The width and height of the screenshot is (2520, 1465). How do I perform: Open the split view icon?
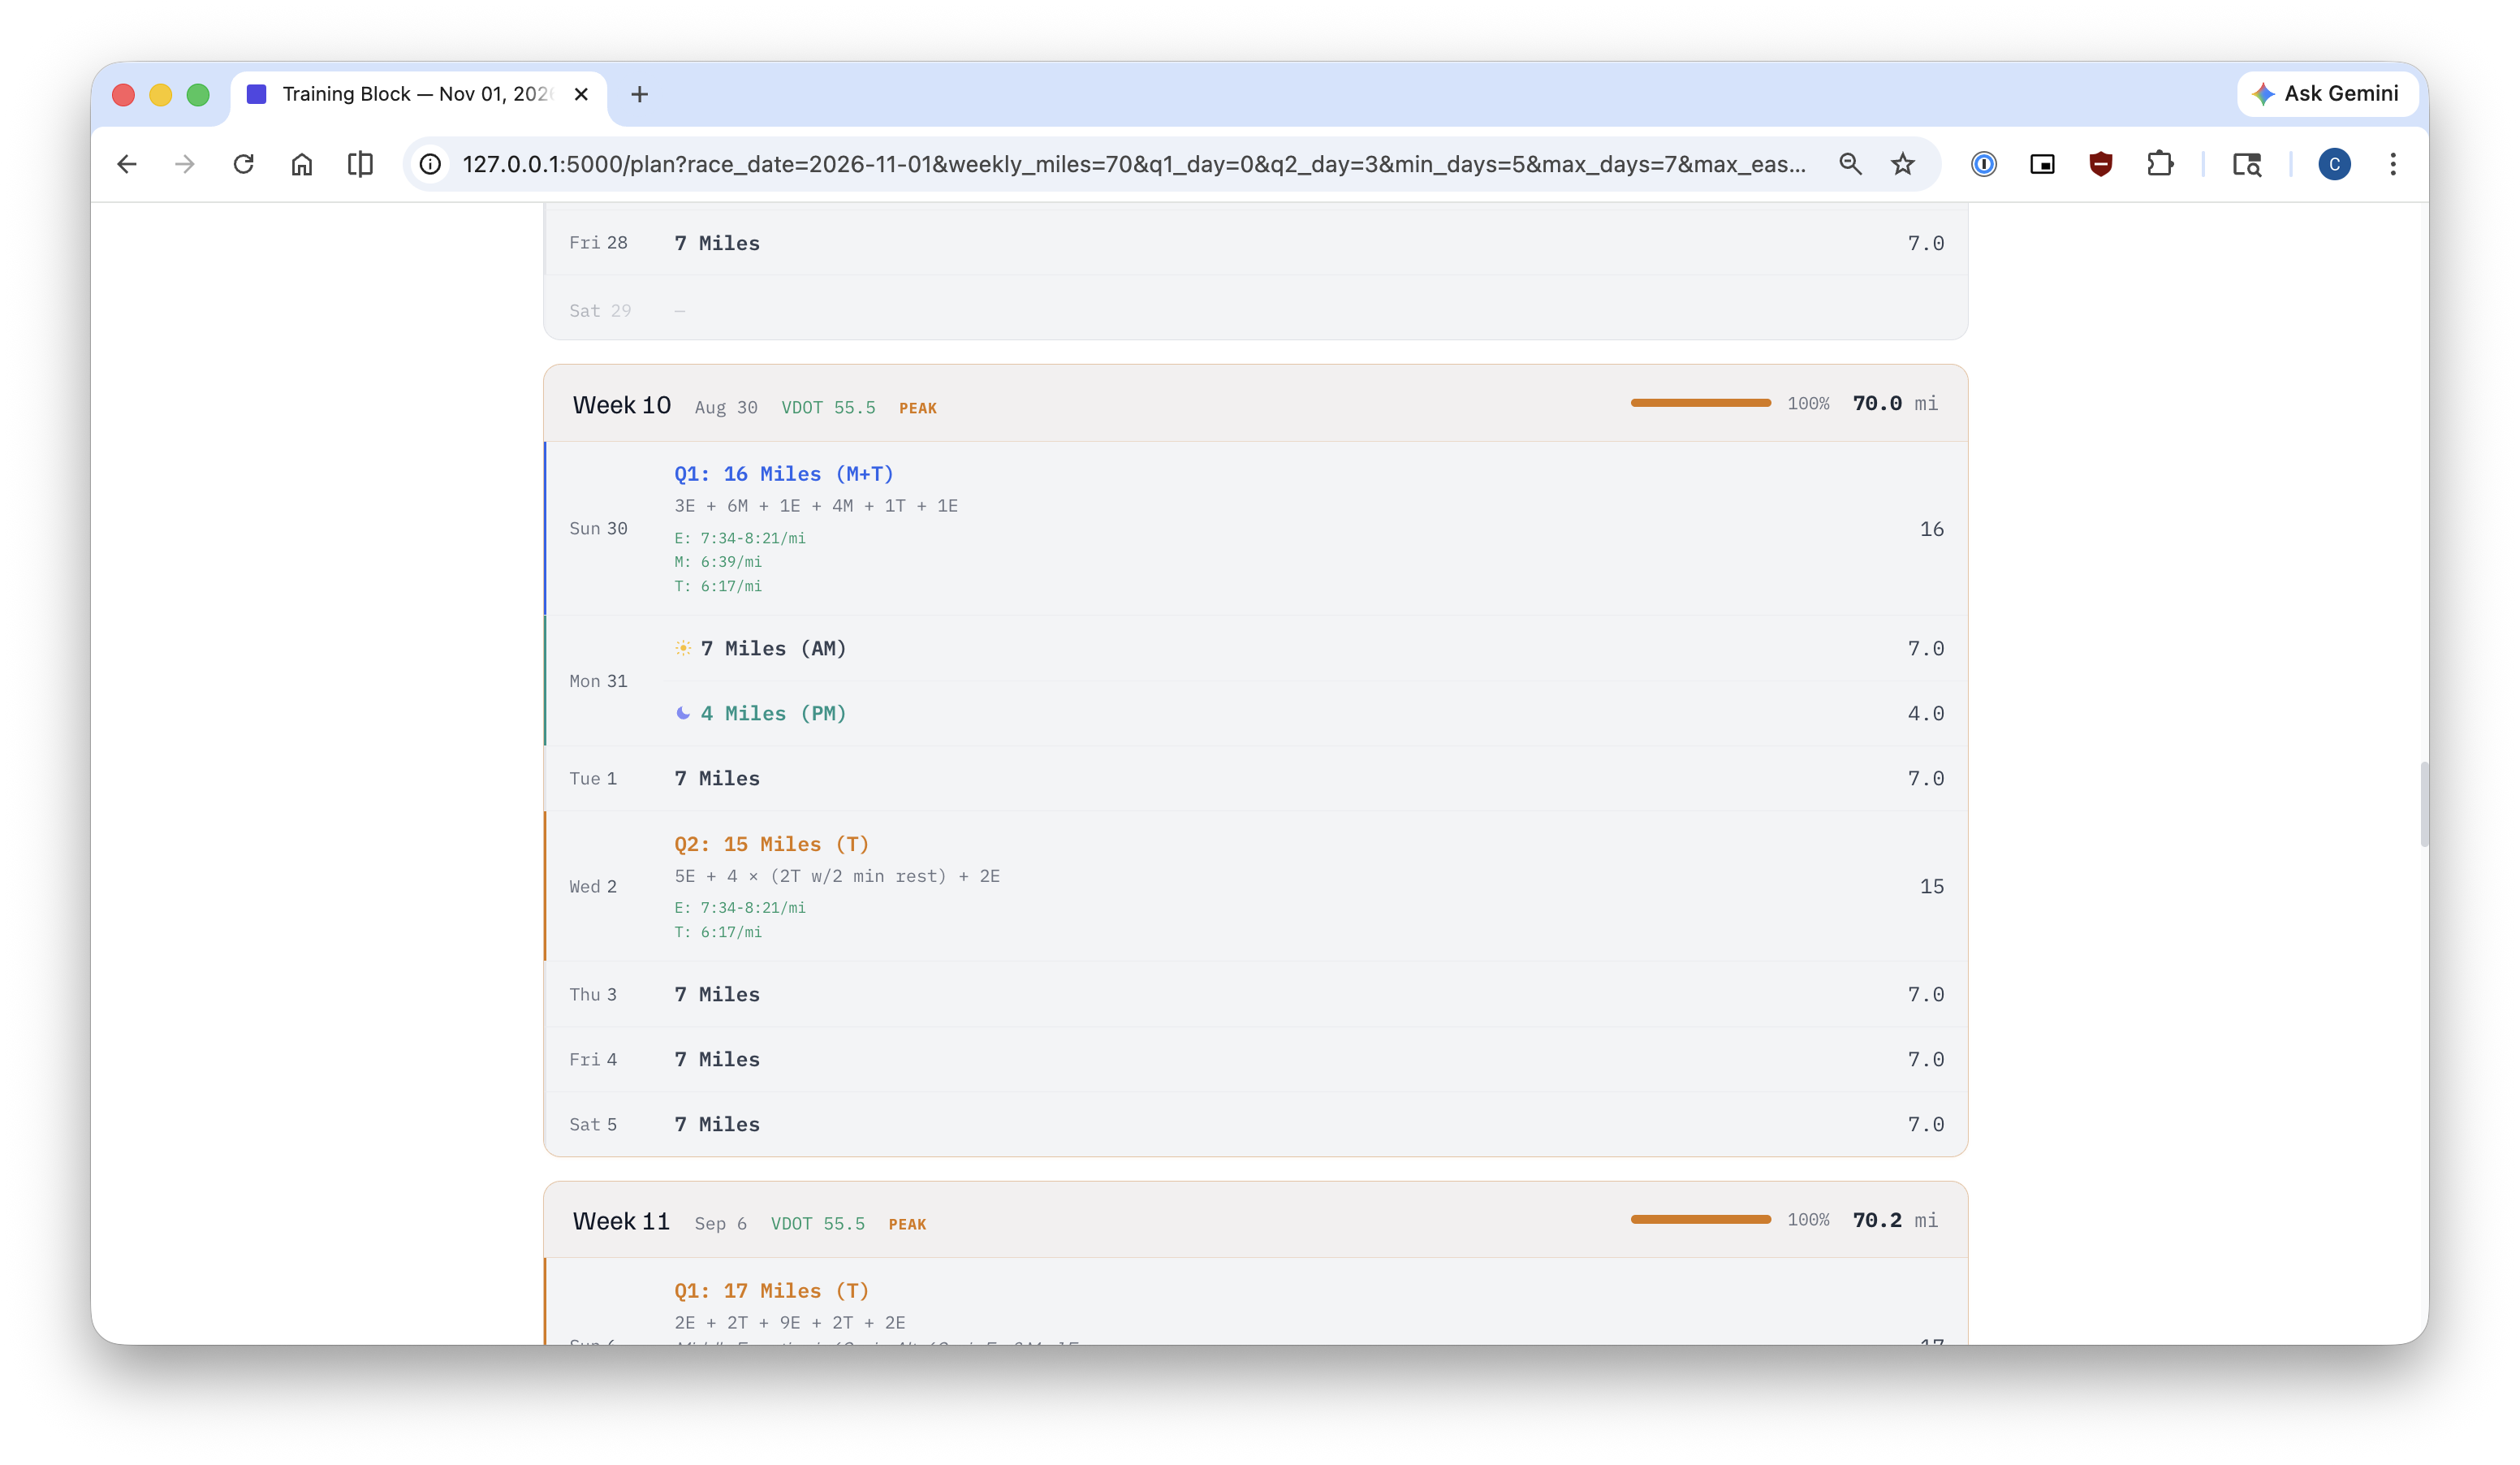[360, 164]
